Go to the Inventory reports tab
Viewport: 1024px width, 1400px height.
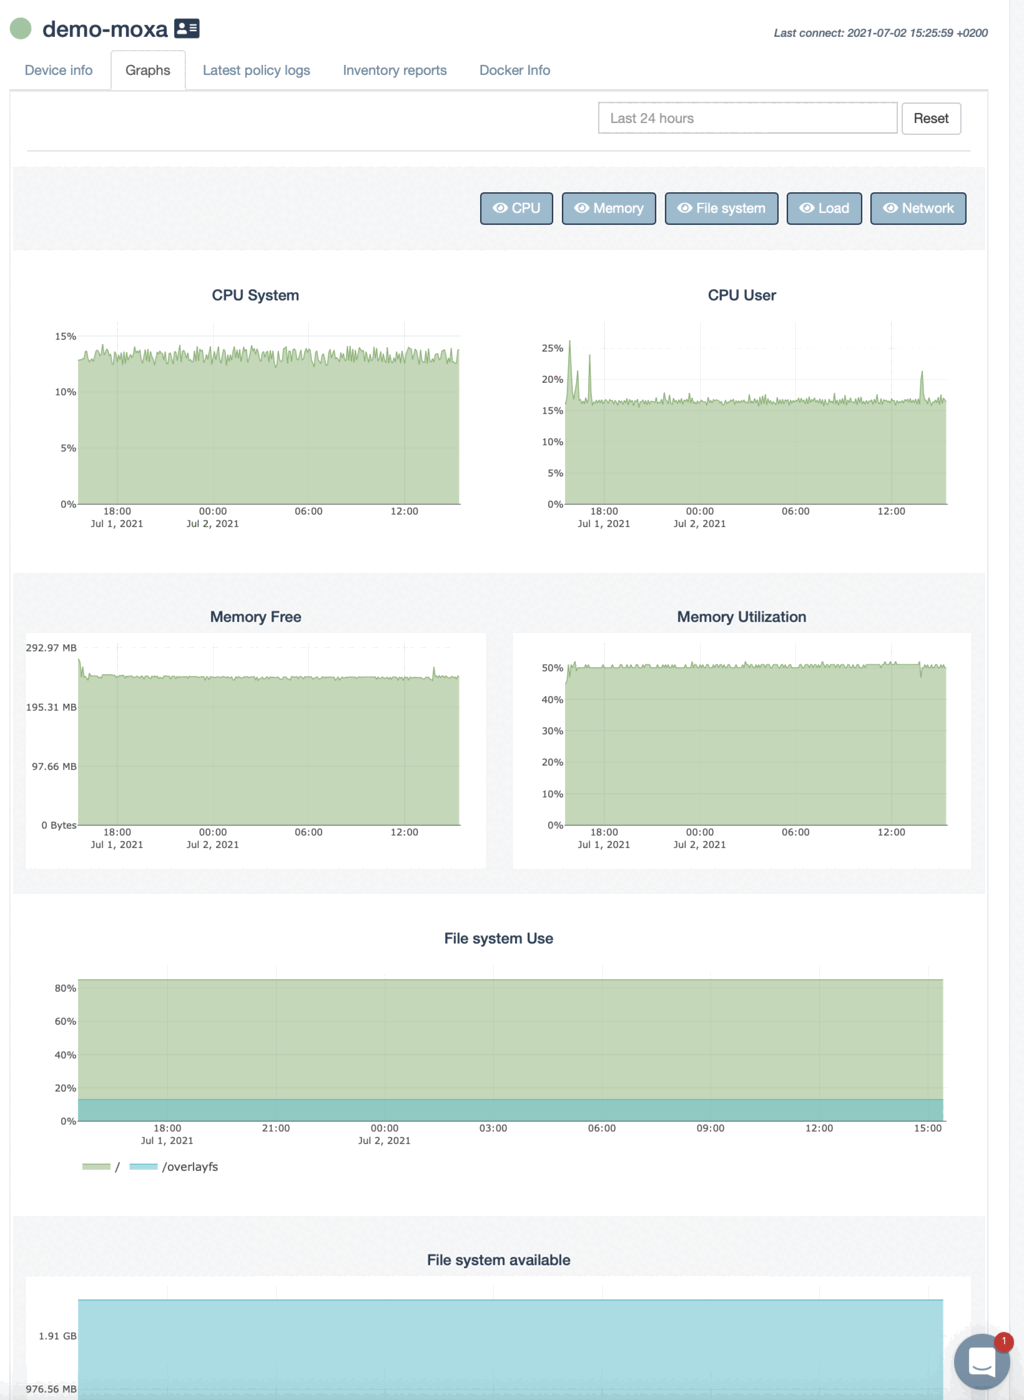395,70
